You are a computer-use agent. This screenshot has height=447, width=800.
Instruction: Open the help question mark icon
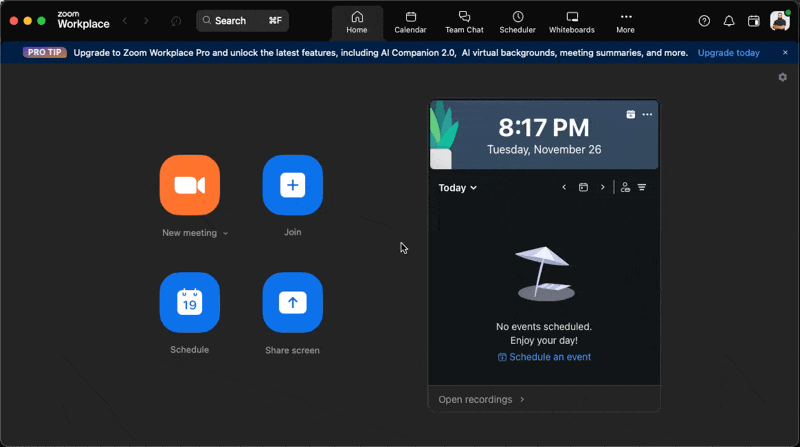click(704, 21)
